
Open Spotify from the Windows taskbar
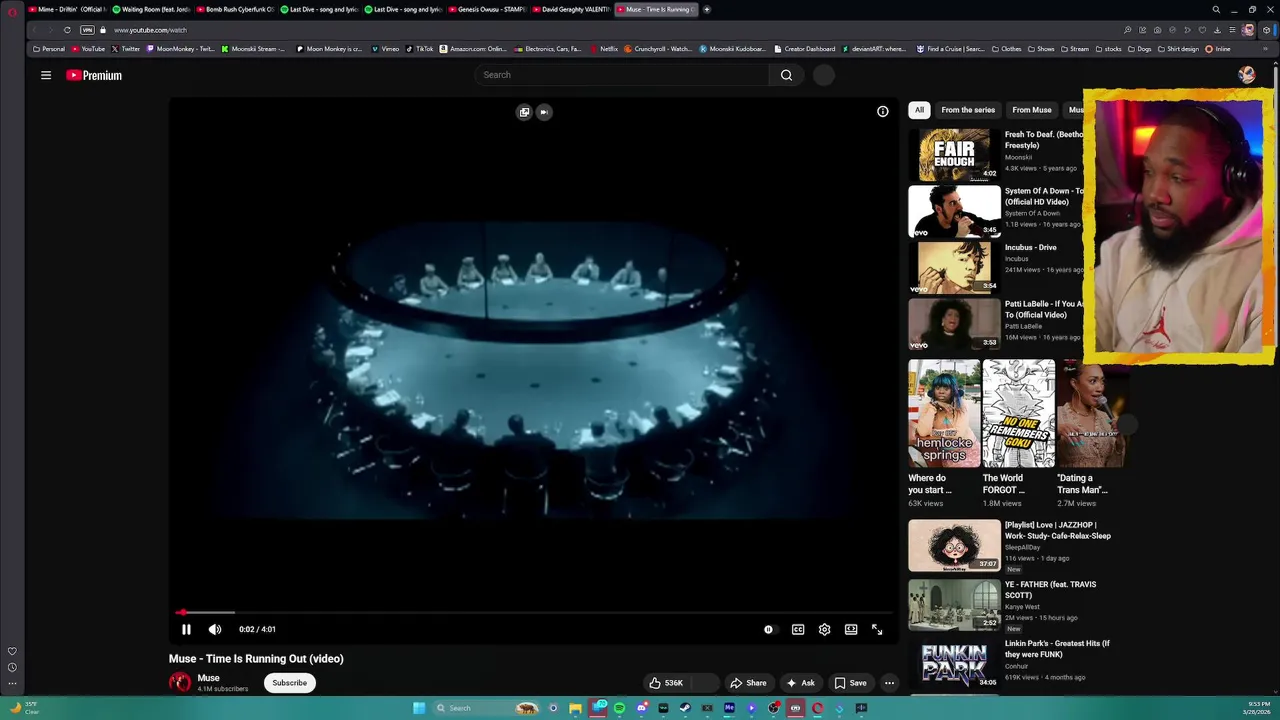[619, 708]
